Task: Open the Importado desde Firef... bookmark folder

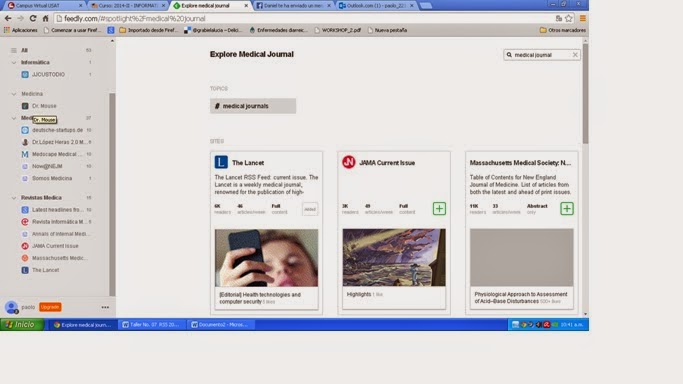Action: pos(149,30)
